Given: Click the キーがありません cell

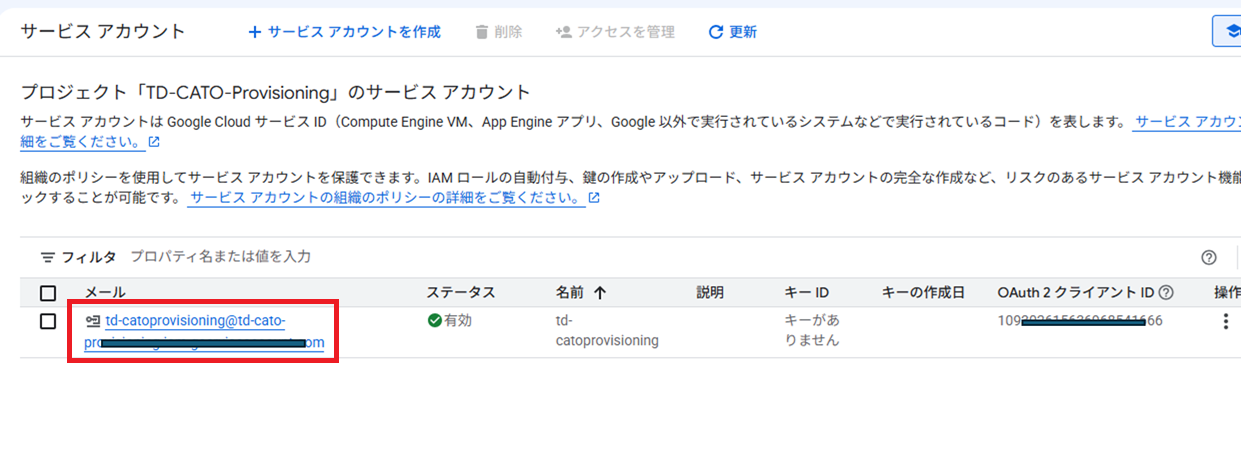Looking at the screenshot, I should click(x=813, y=330).
